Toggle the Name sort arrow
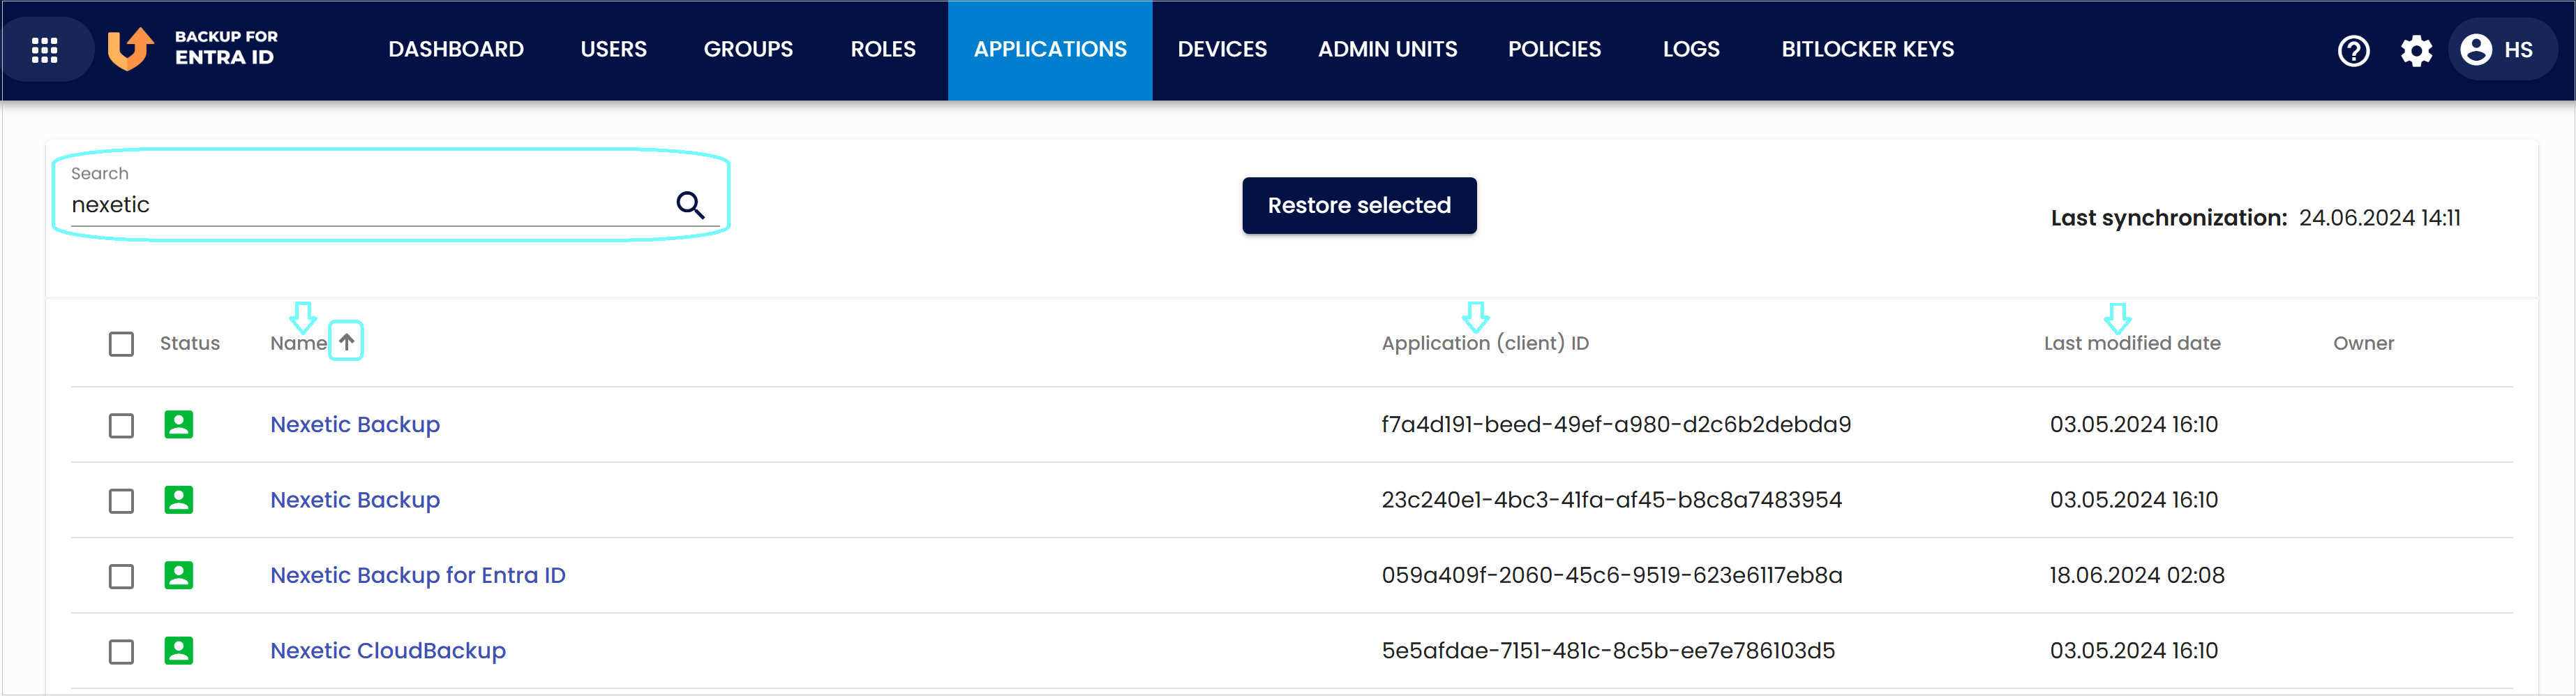 (x=346, y=342)
